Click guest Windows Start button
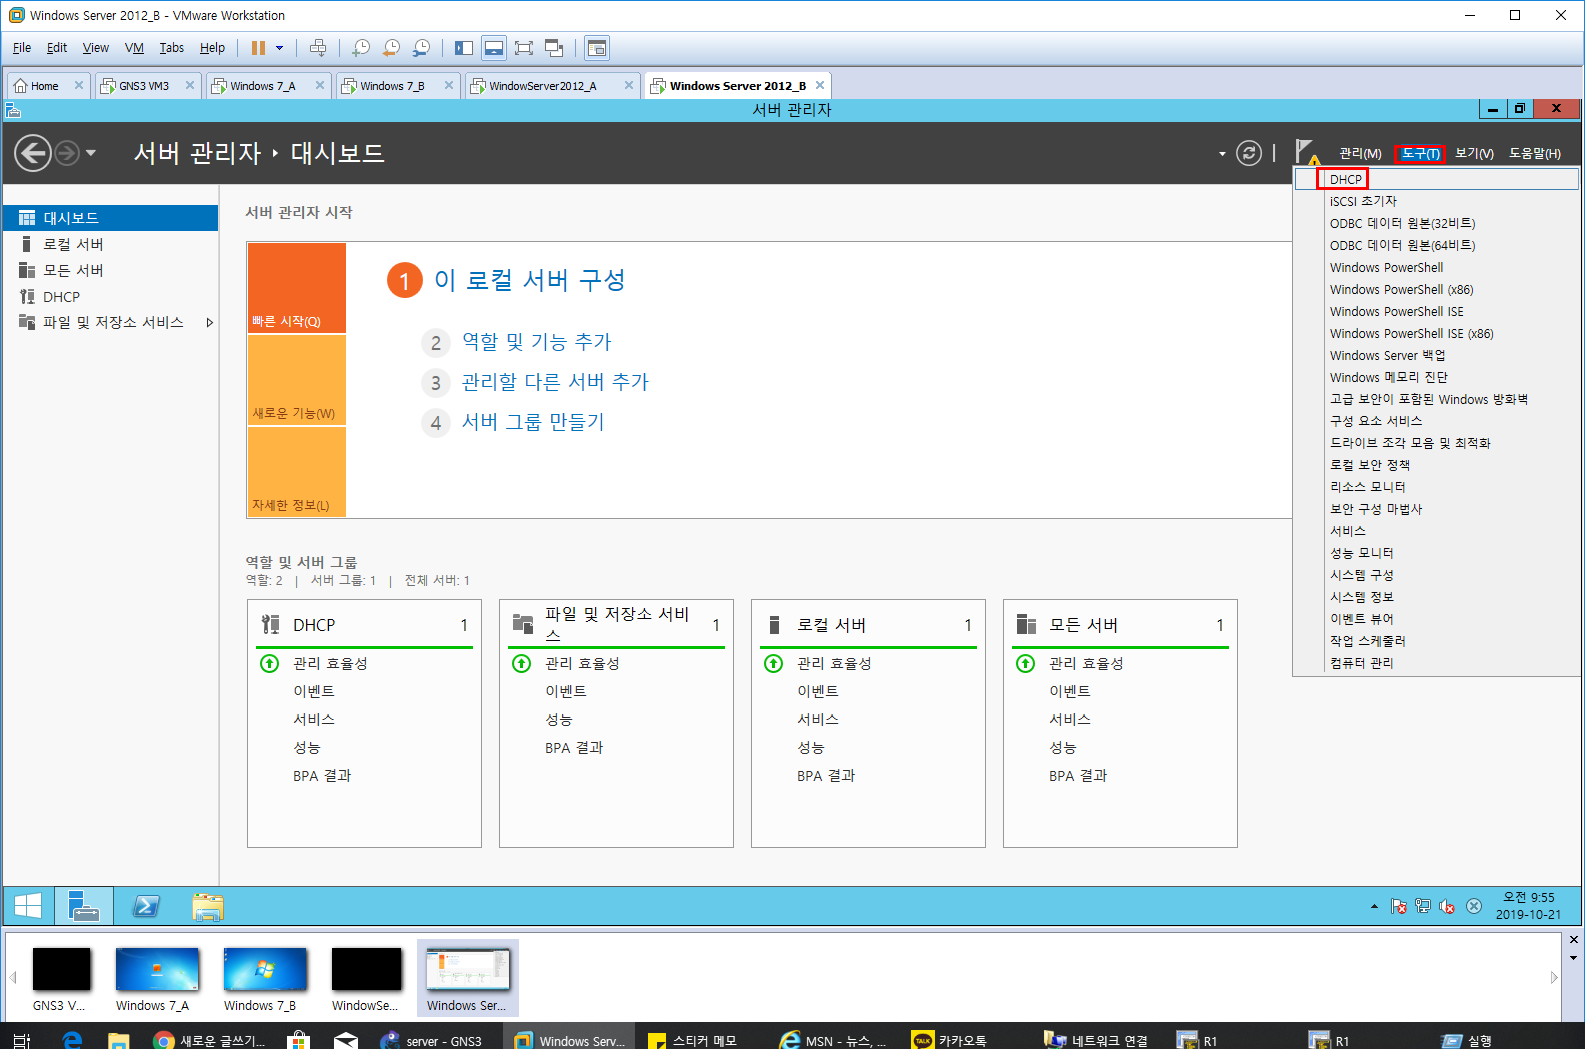The height and width of the screenshot is (1049, 1585). point(28,906)
